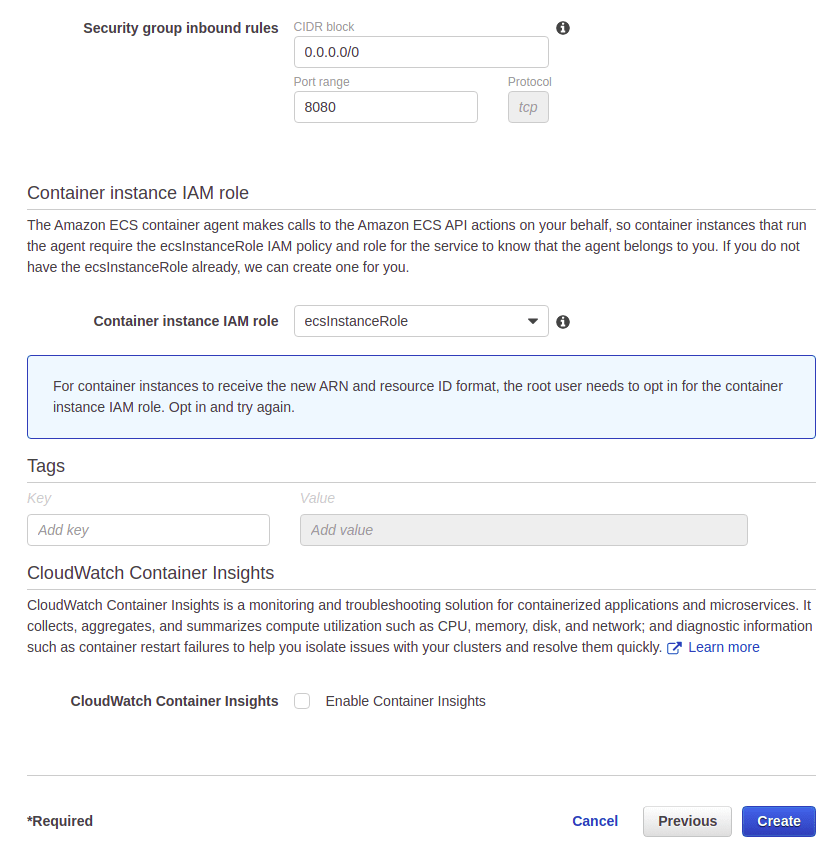Viewport: 838px width, 846px height.
Task: Focus the Port range field showing 8080
Action: pyautogui.click(x=385, y=107)
